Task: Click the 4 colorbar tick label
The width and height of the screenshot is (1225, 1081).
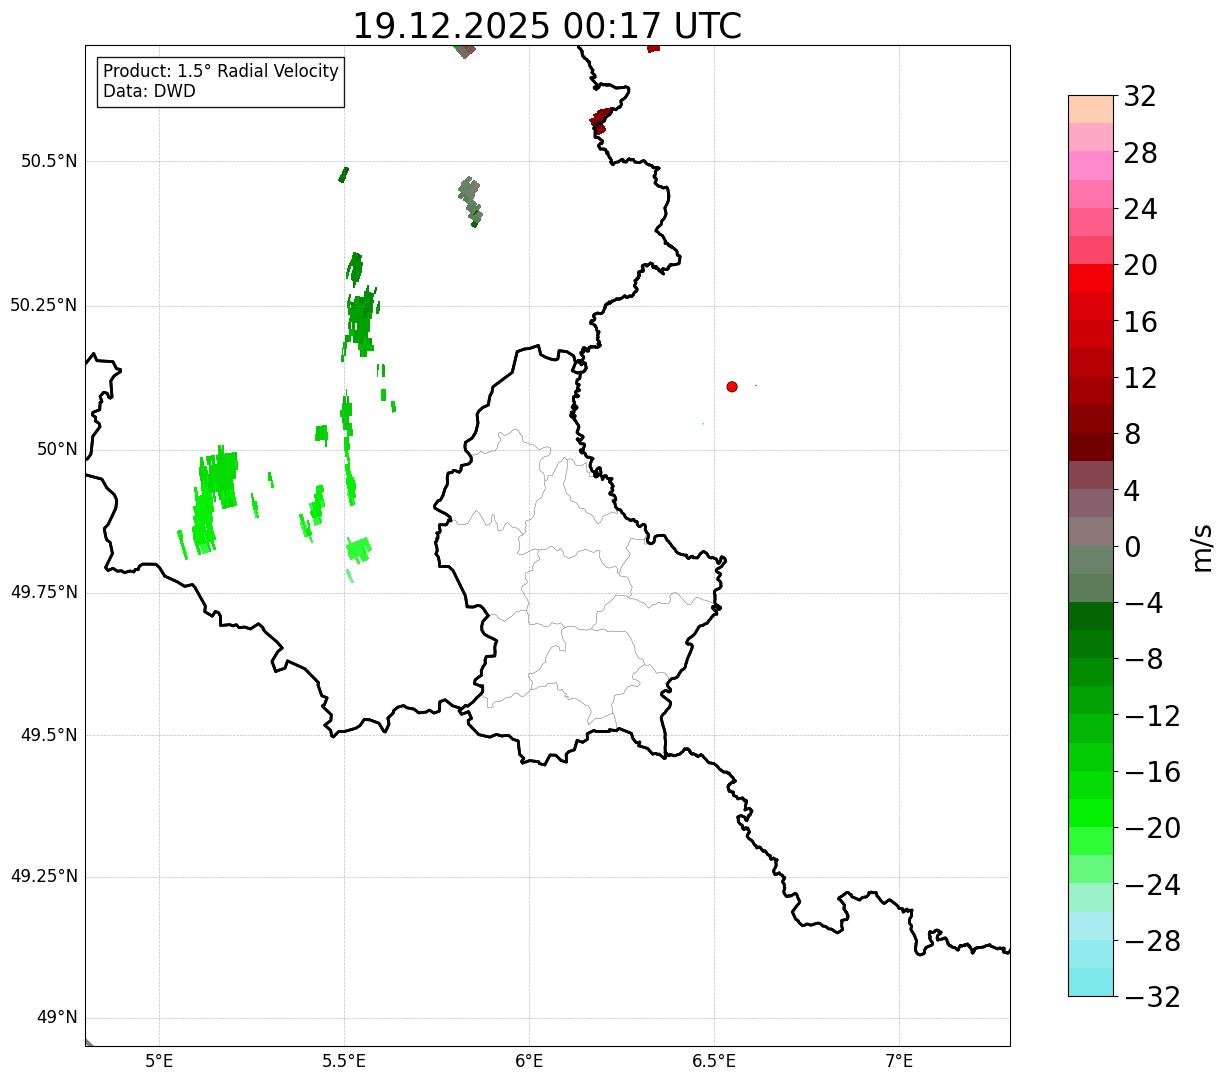Action: (1132, 491)
